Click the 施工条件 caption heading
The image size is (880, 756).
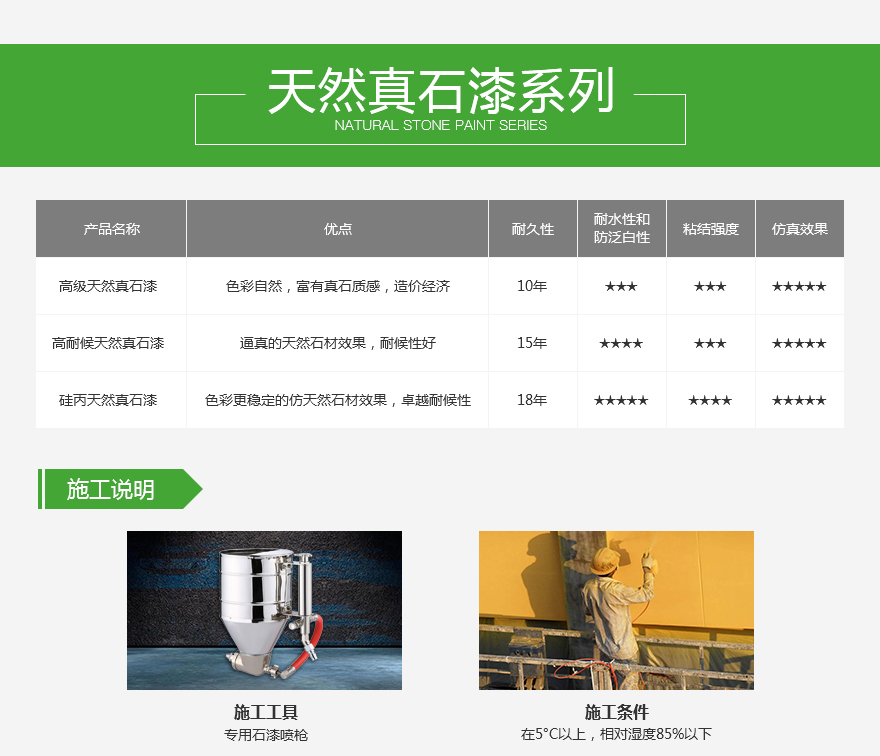(x=616, y=713)
